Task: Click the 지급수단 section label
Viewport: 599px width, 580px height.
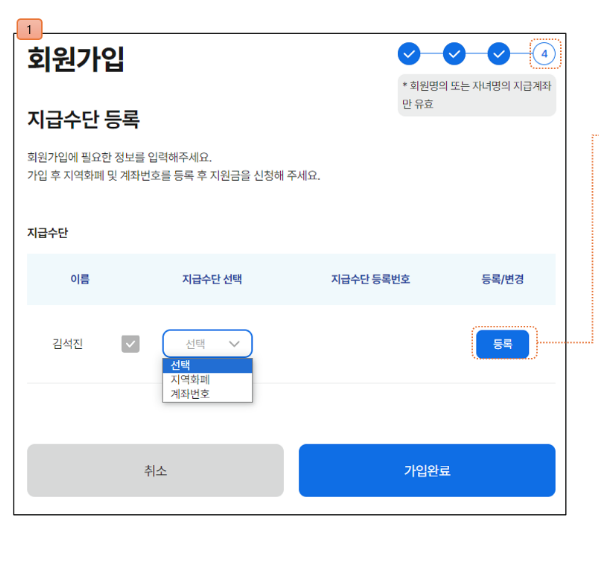Action: tap(47, 233)
